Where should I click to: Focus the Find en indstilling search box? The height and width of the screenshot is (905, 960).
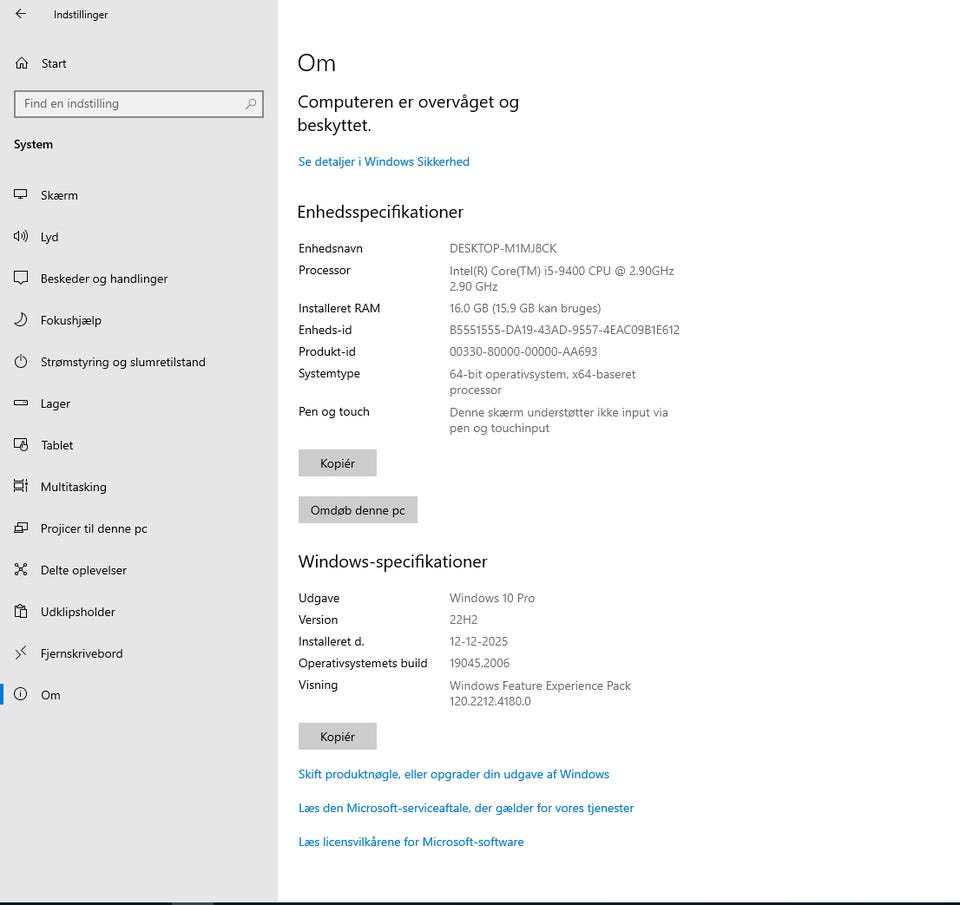(138, 103)
